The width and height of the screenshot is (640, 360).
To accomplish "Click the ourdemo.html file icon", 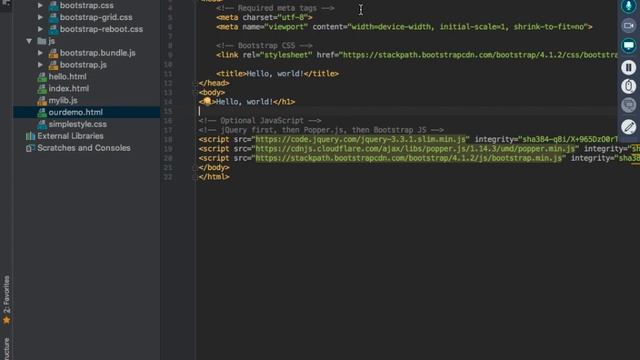I will 42,113.
